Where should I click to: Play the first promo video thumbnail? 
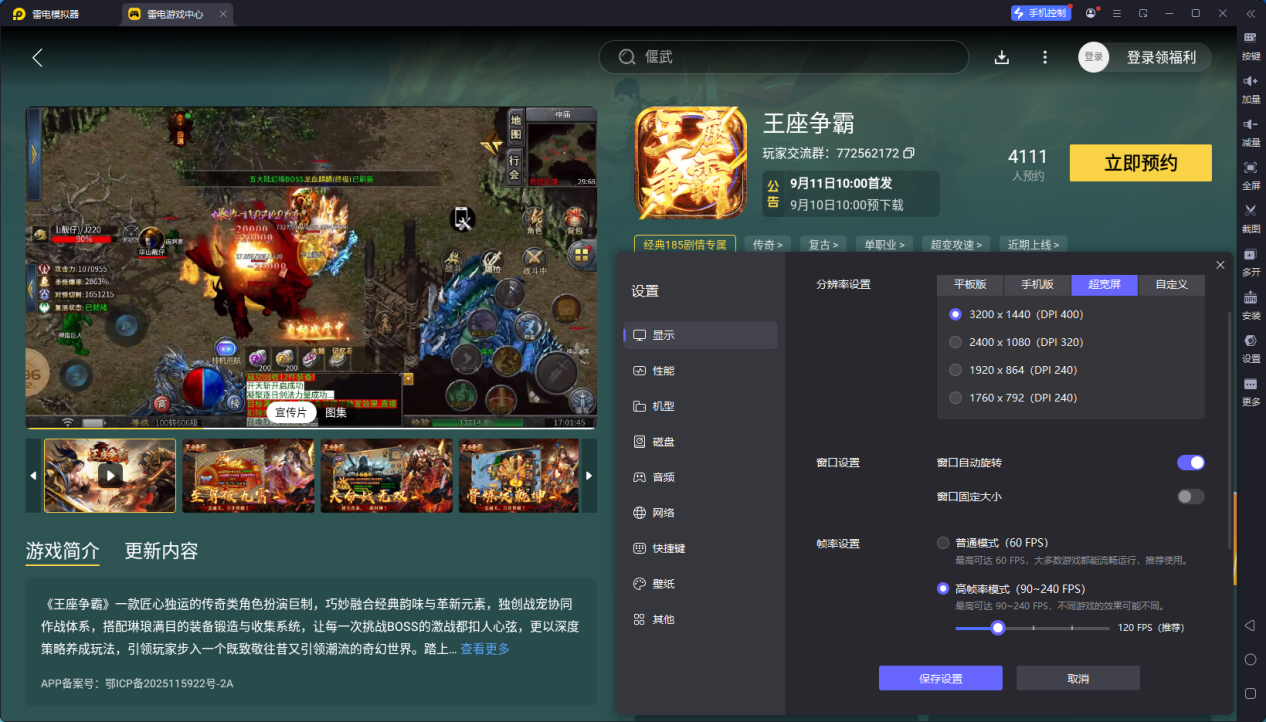[110, 475]
